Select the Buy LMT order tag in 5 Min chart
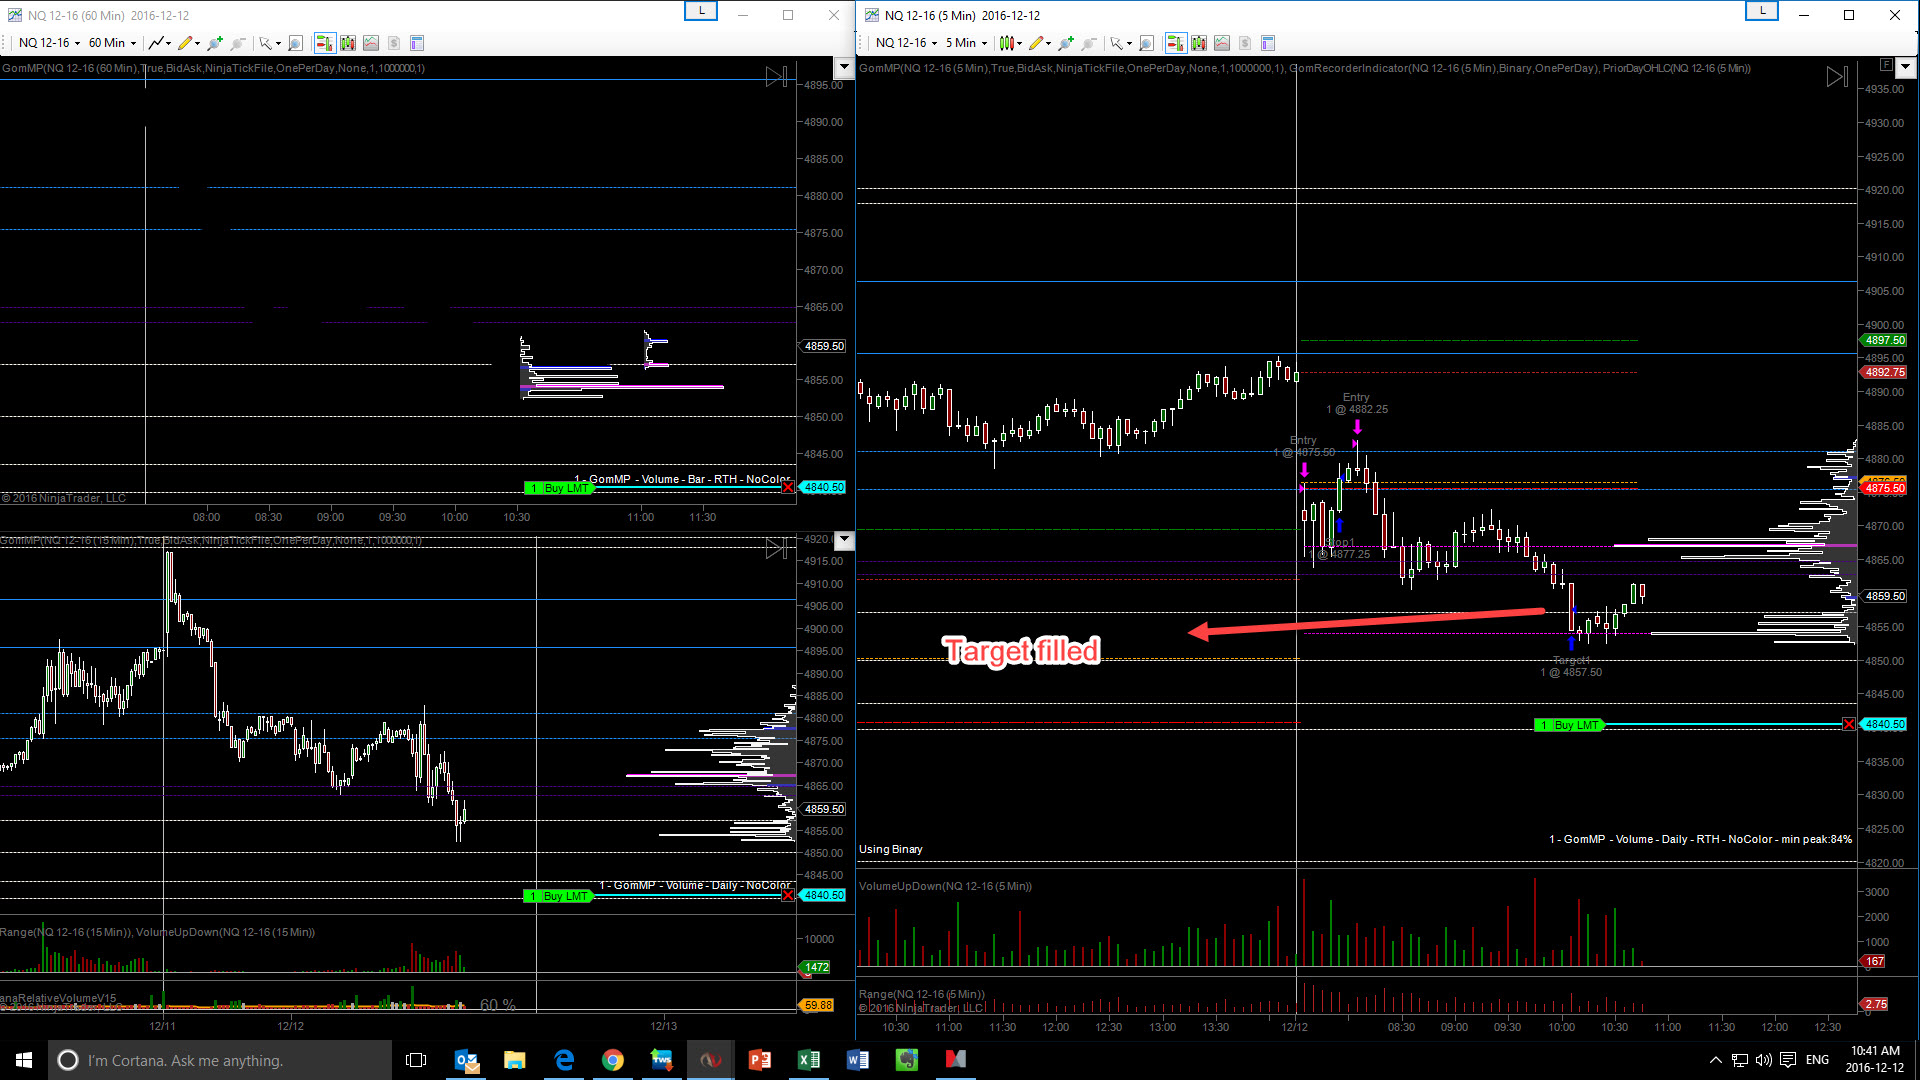The width and height of the screenshot is (1920, 1080). point(1569,725)
